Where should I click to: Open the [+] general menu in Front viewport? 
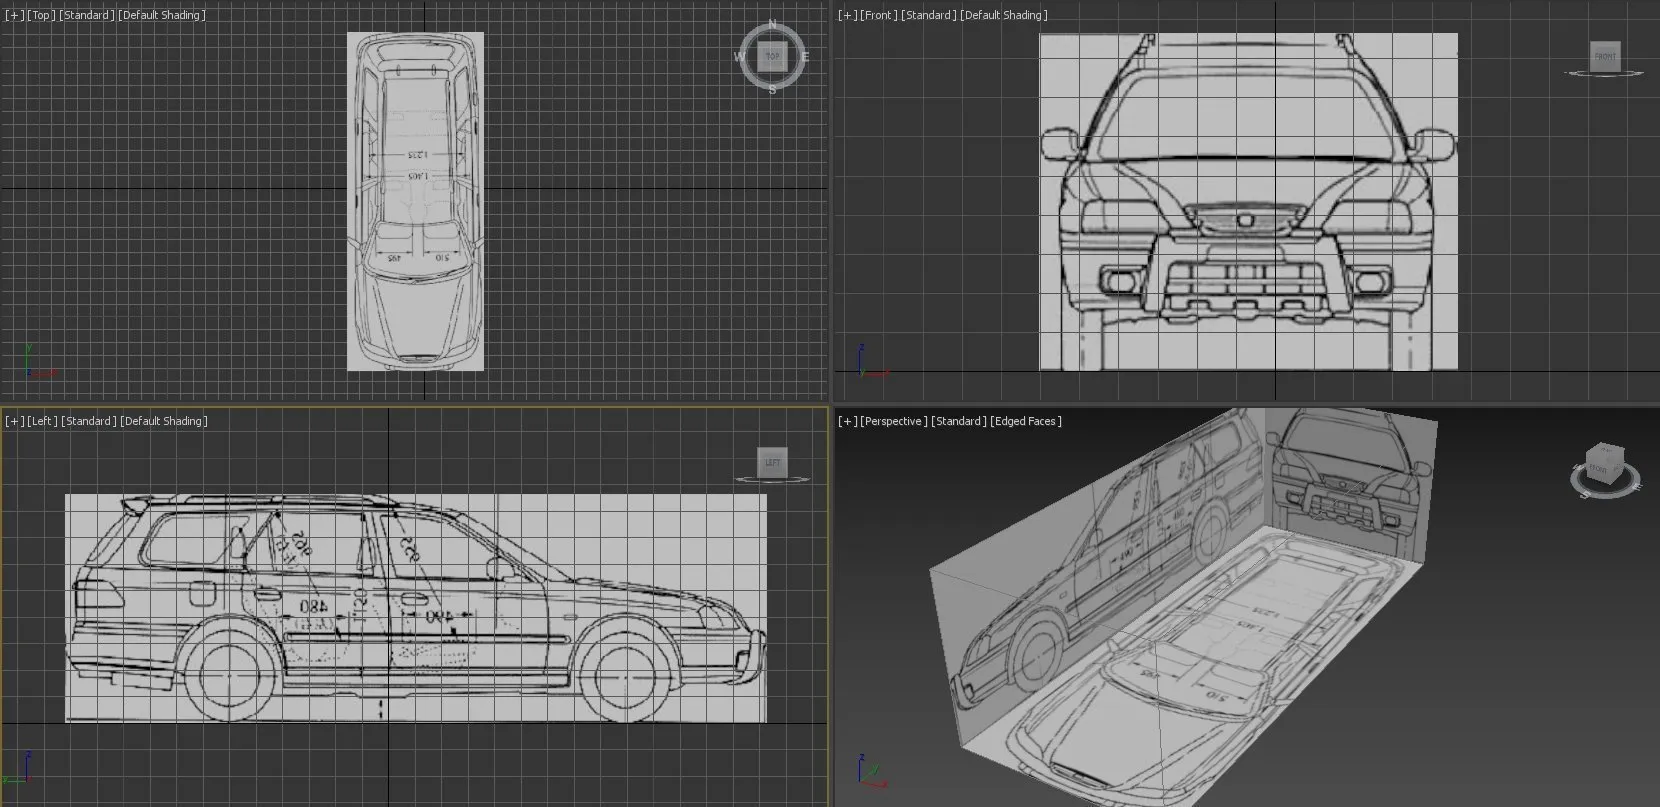(847, 15)
